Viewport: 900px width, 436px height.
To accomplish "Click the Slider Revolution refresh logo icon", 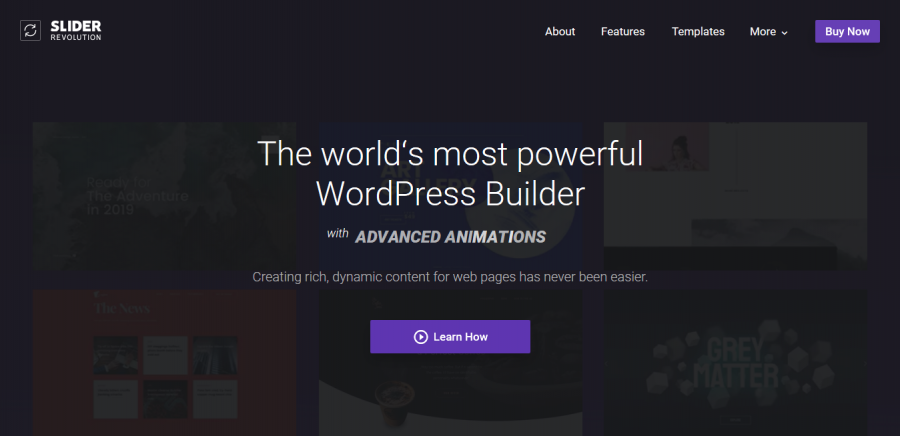I will click(30, 30).
